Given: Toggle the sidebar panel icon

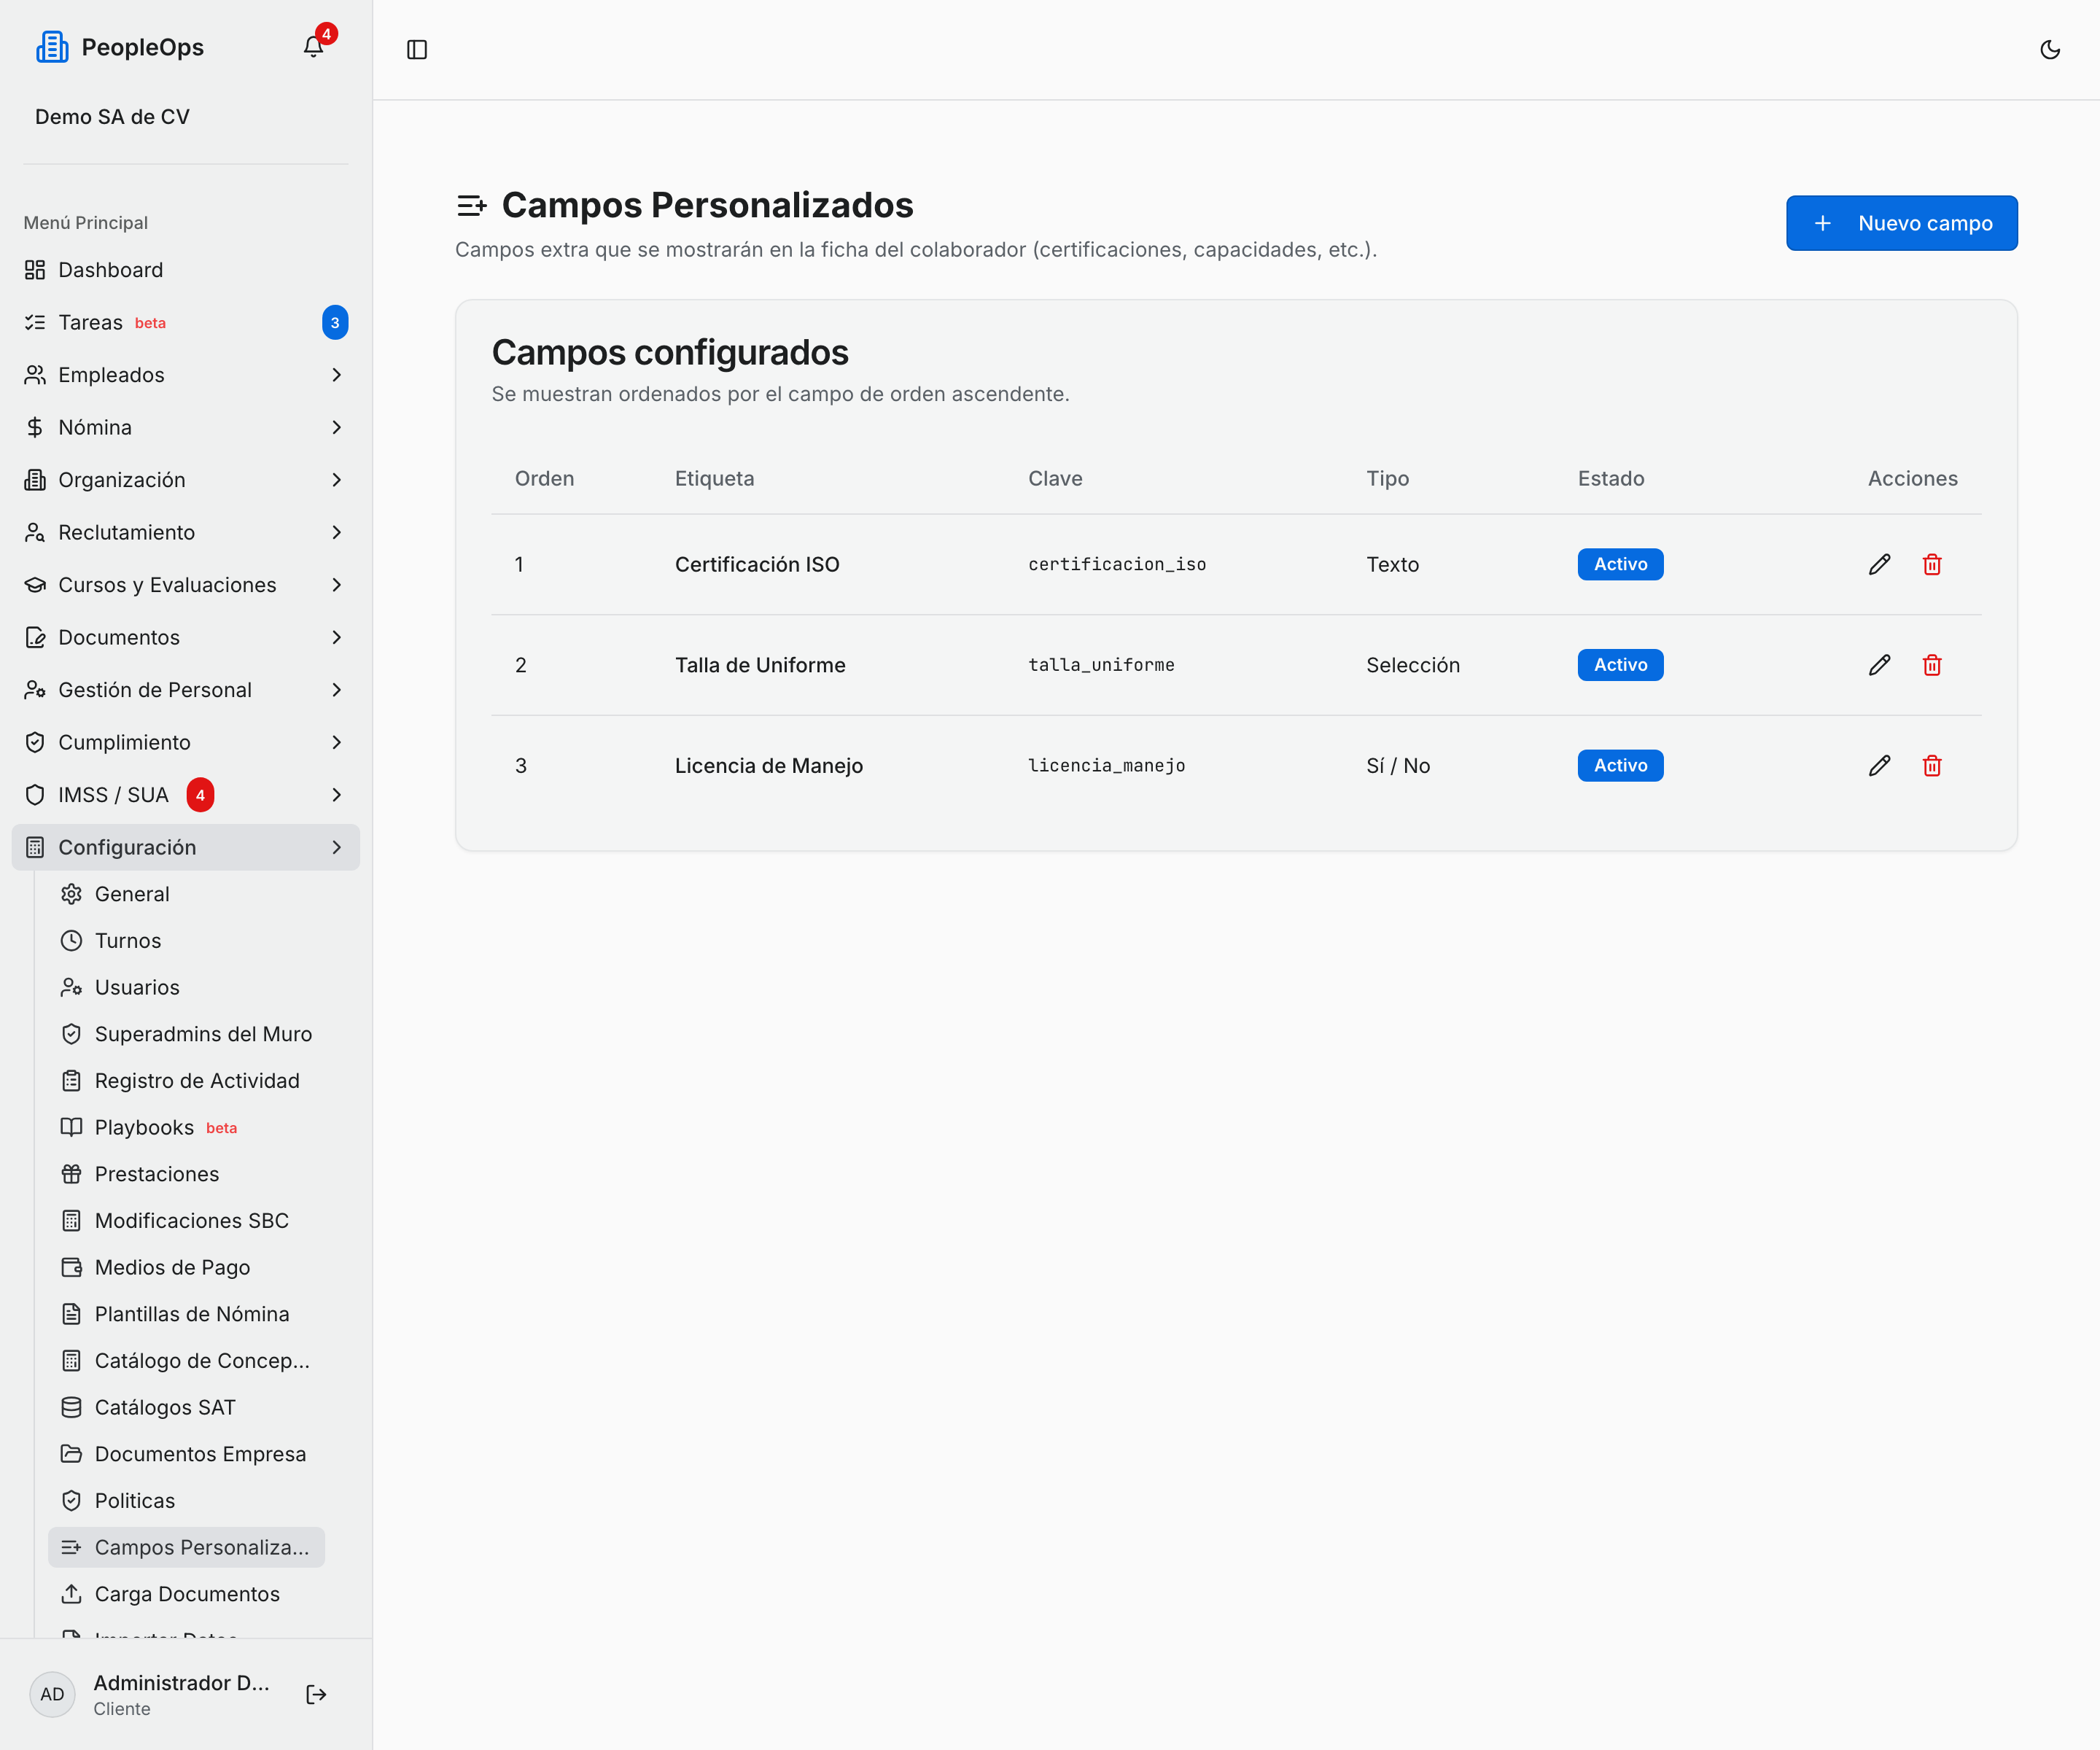Looking at the screenshot, I should tap(417, 49).
